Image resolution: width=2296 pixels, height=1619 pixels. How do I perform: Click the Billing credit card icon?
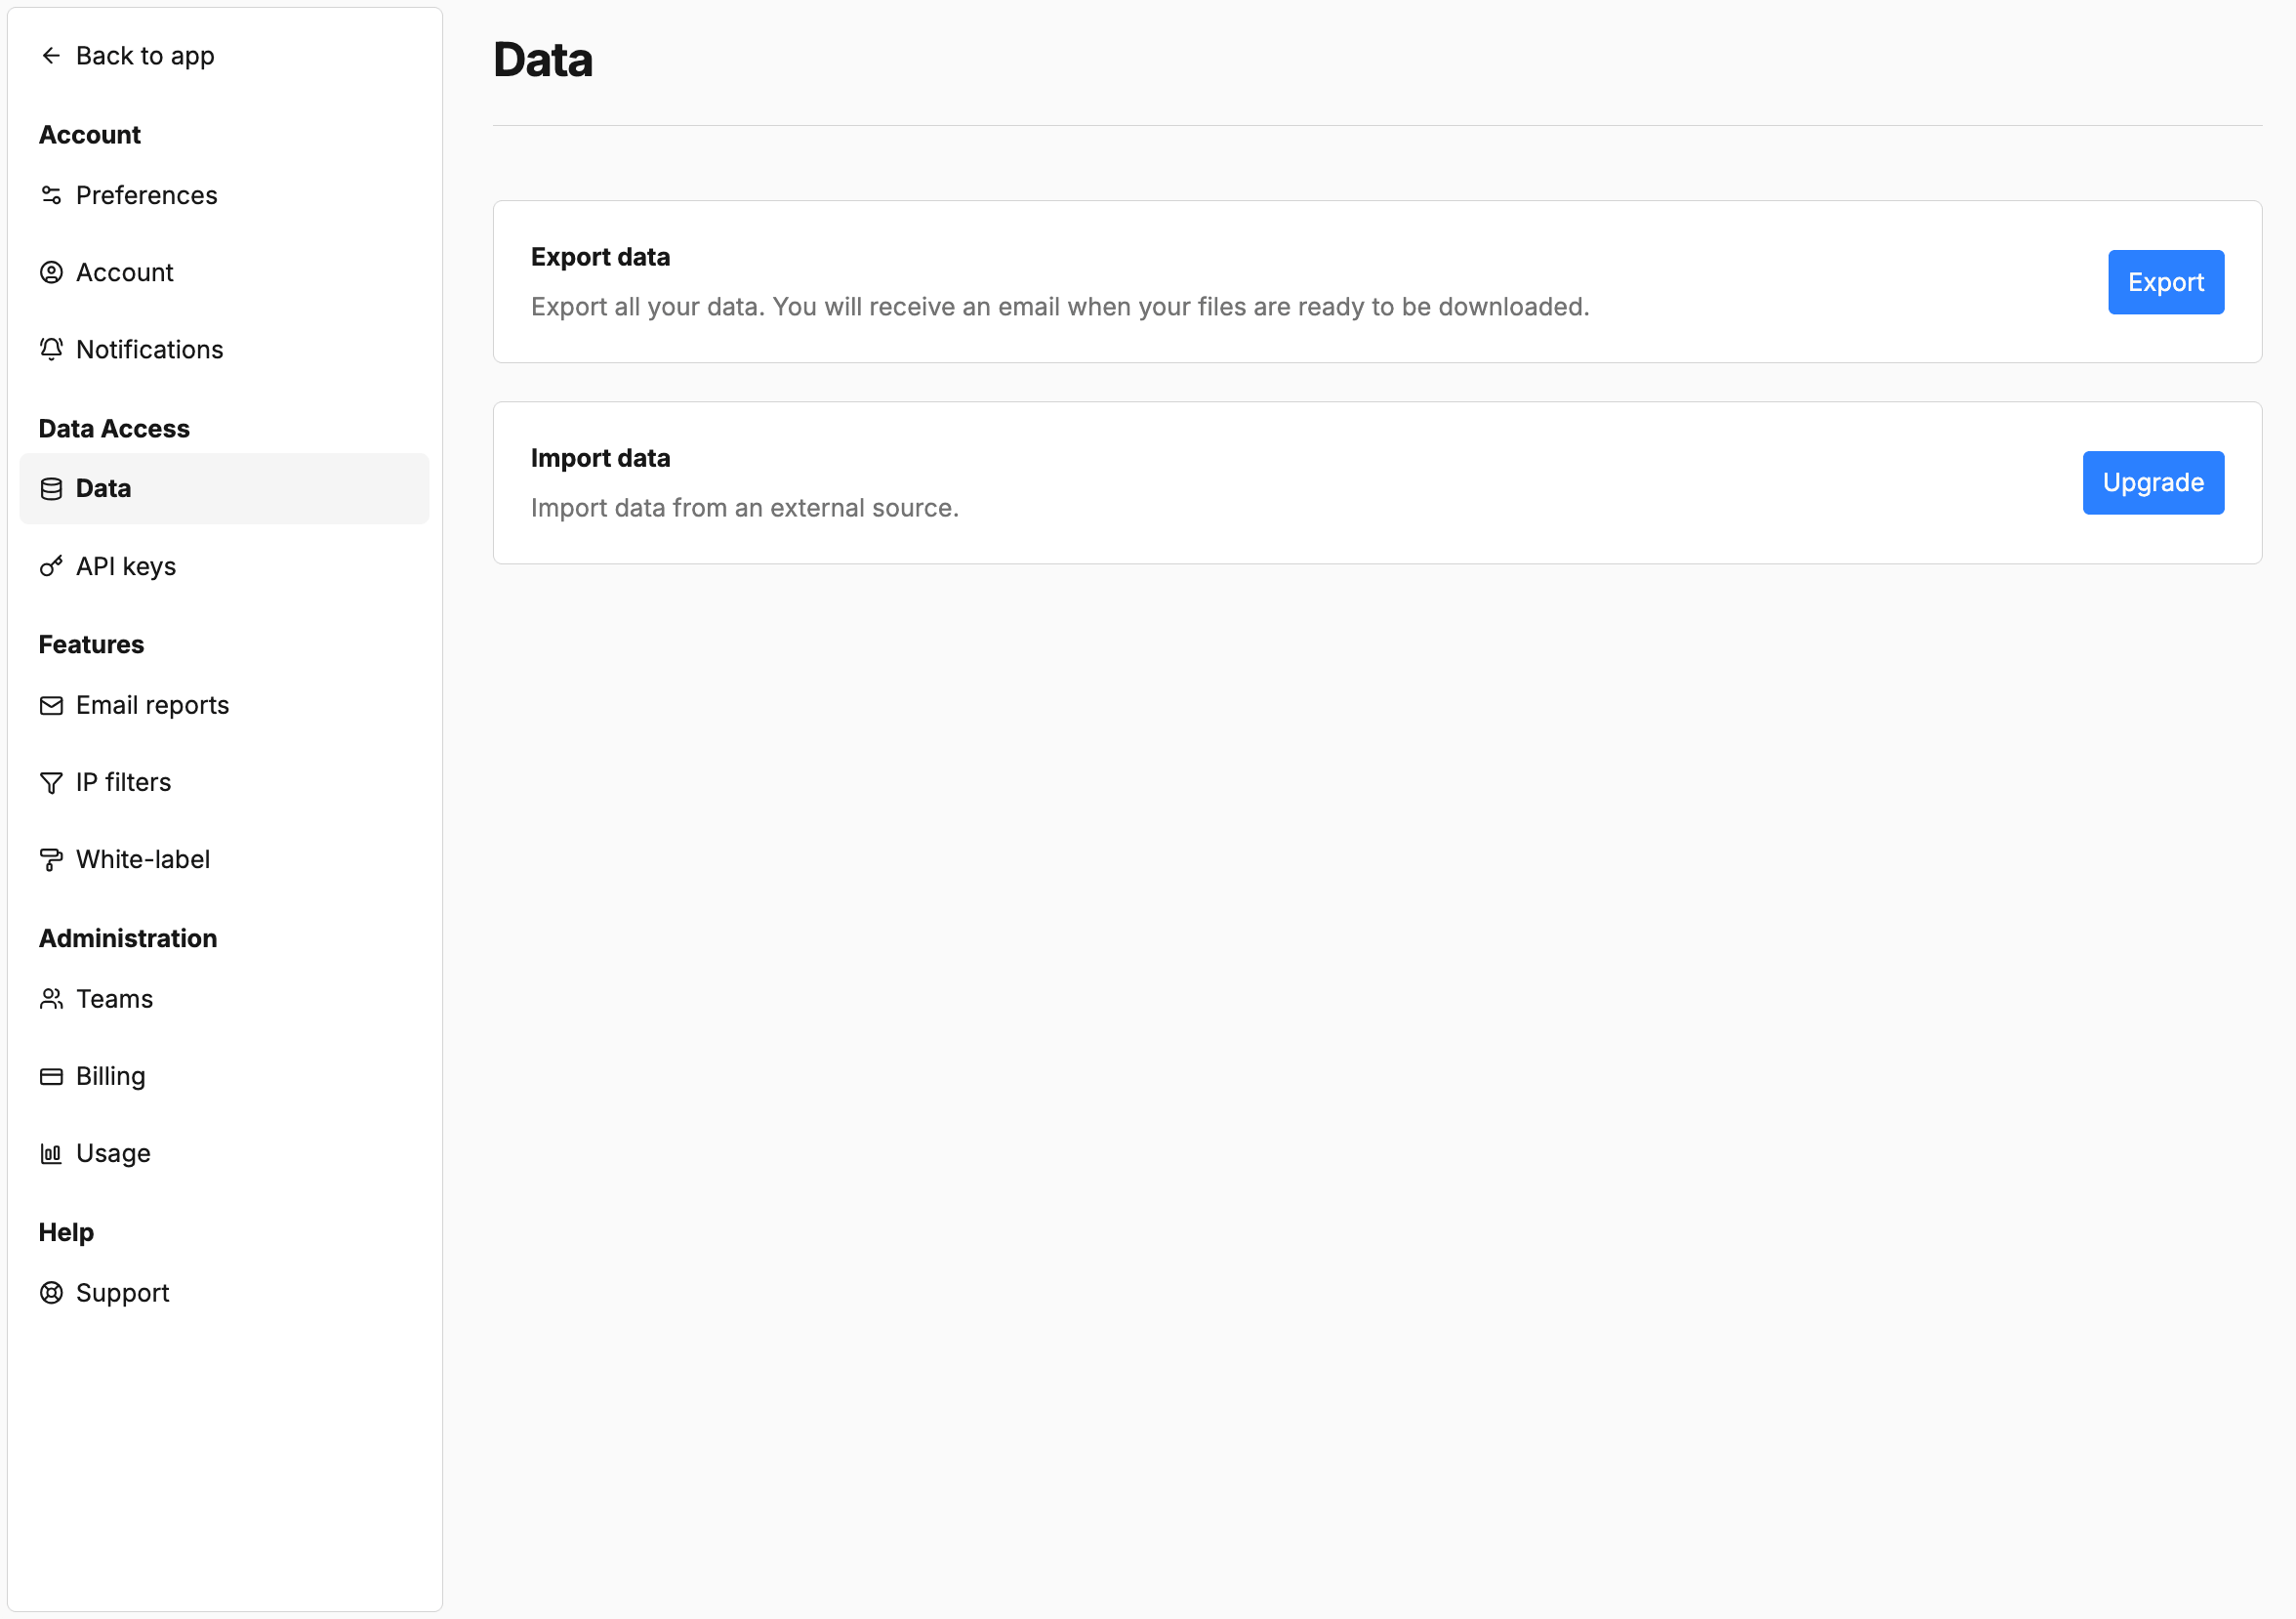(x=51, y=1077)
